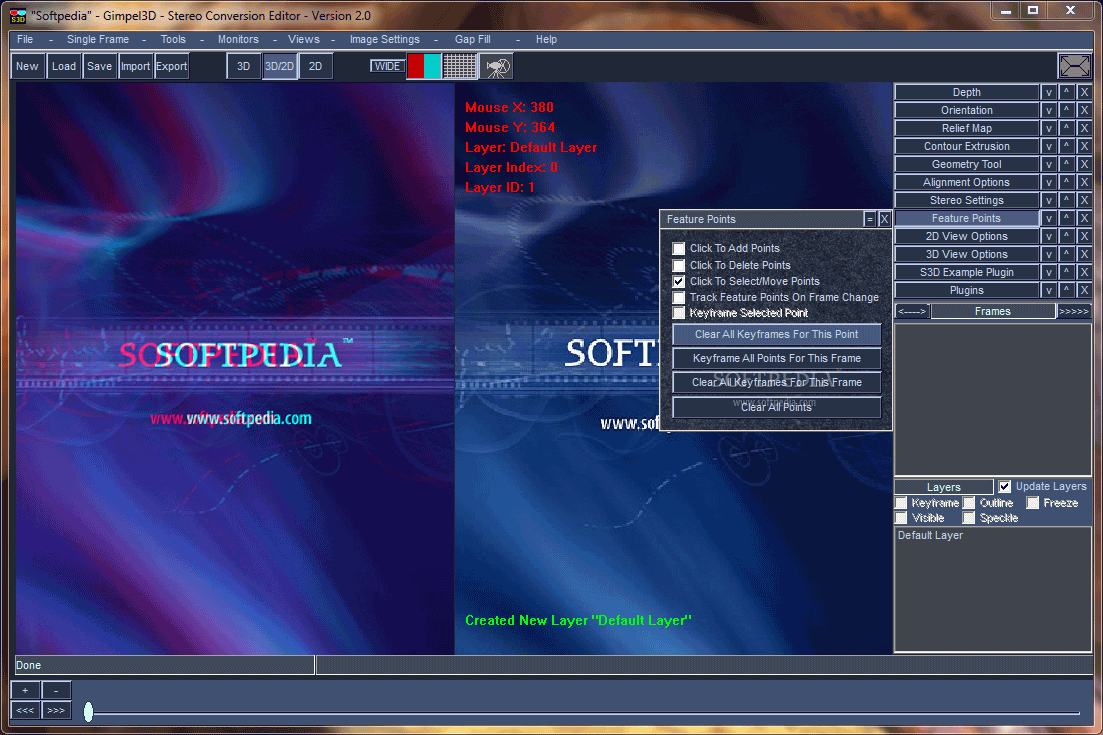Image resolution: width=1103 pixels, height=735 pixels.
Task: Click the <----> button left of Frames
Action: click(x=912, y=312)
